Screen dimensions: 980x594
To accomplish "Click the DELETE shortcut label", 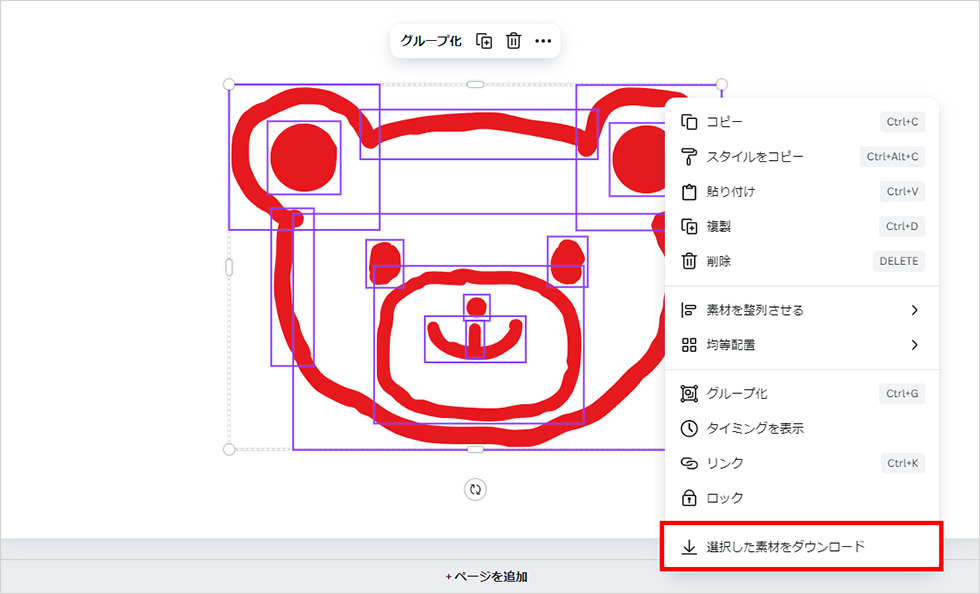I will (x=899, y=261).
